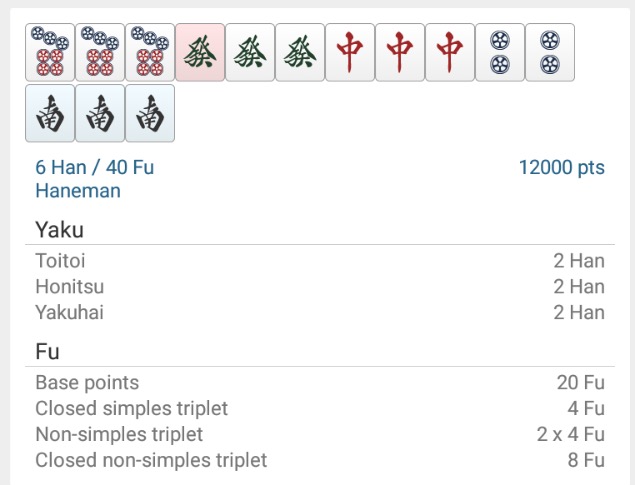Screen dimensions: 635x485
Task: Select the first south wind tile
Action: tap(50, 113)
